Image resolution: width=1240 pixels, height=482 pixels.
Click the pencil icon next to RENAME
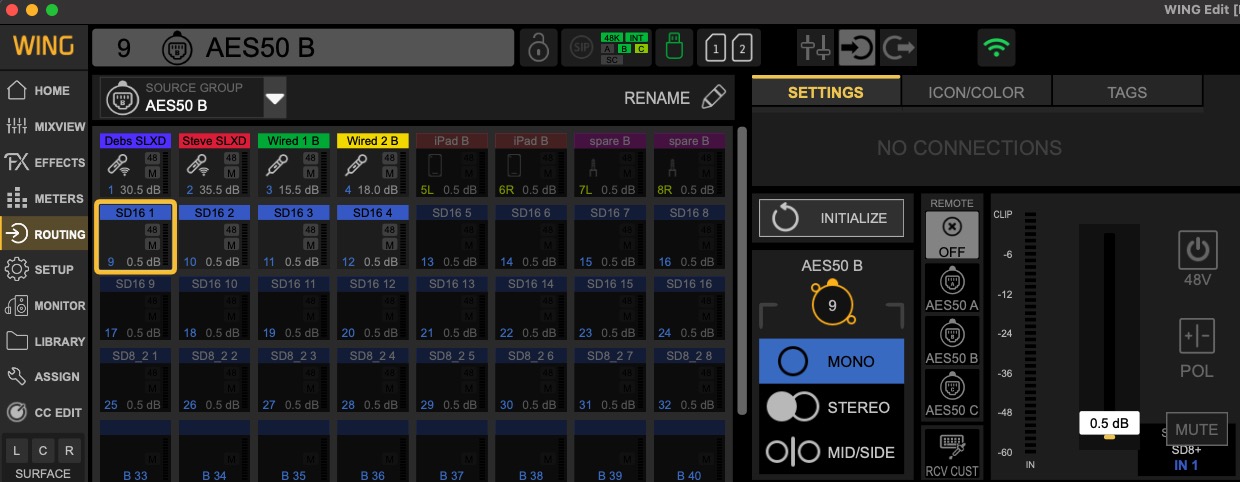point(713,97)
